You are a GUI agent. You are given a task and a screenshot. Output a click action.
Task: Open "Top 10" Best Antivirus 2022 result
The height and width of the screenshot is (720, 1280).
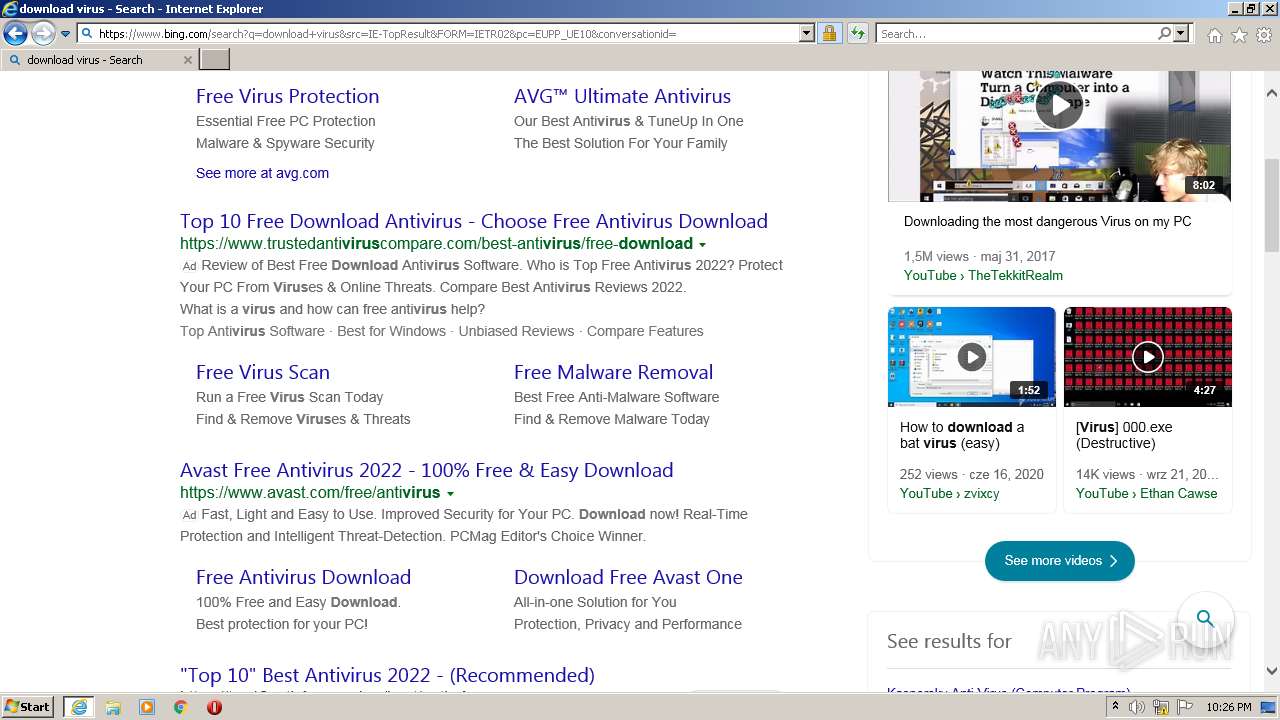coord(387,675)
